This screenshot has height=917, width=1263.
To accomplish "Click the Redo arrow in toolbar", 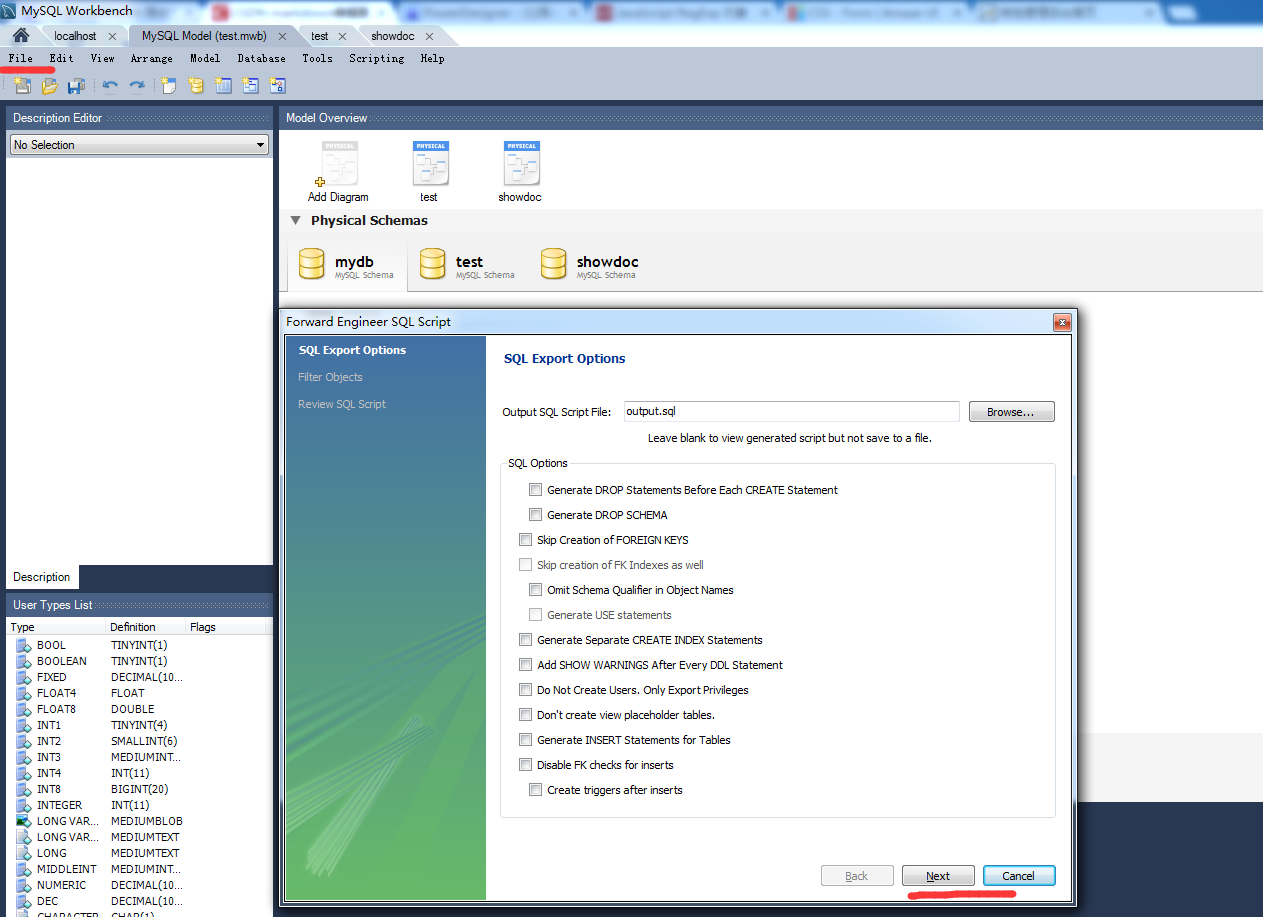I will tap(137, 86).
